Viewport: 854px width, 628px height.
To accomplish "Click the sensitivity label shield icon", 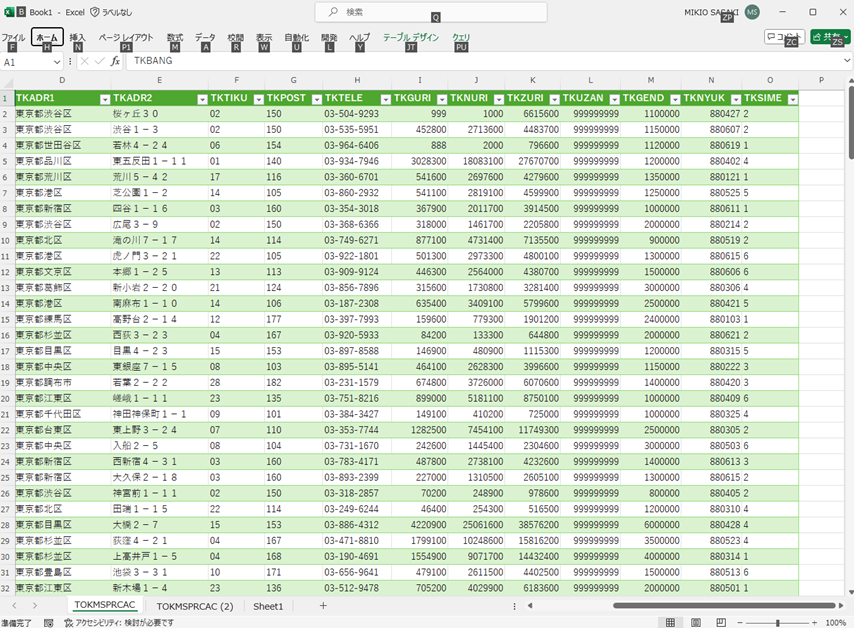I will pos(94,12).
